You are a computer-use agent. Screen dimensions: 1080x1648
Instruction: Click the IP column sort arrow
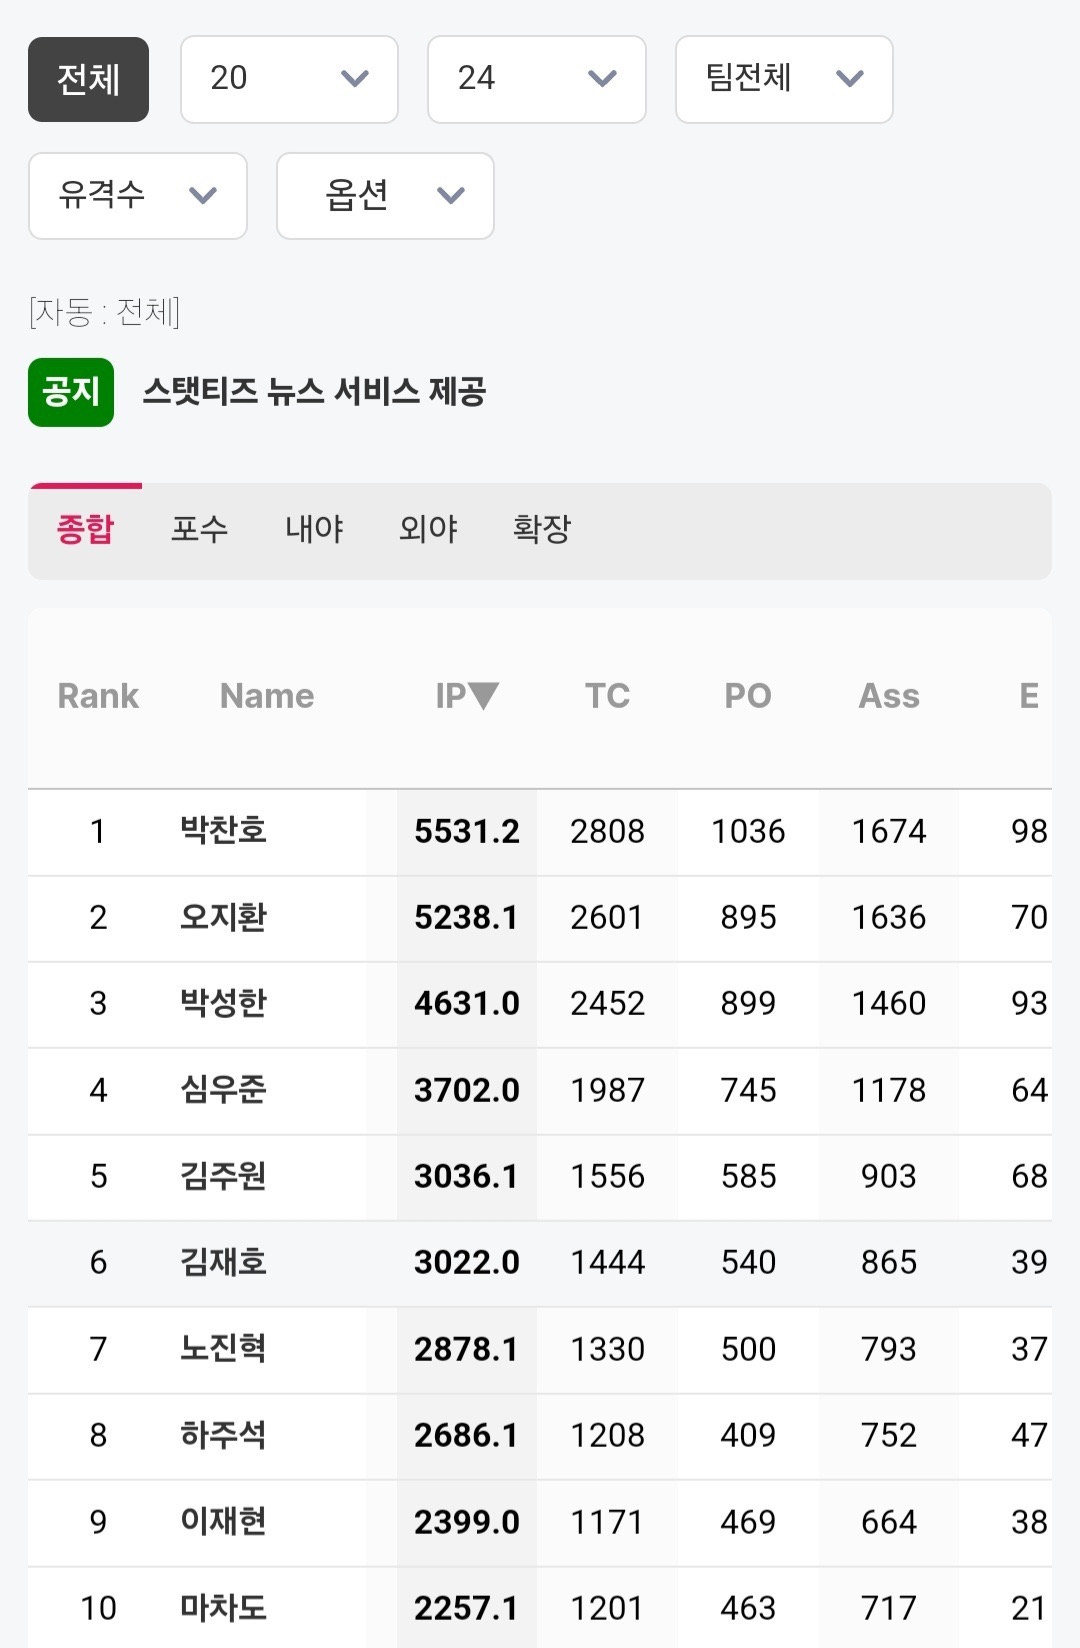click(x=483, y=695)
